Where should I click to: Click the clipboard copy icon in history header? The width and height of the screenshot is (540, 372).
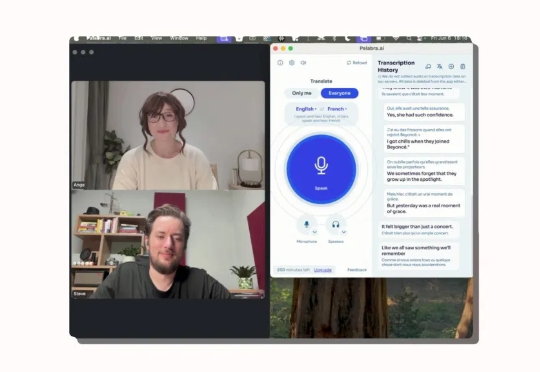(463, 66)
